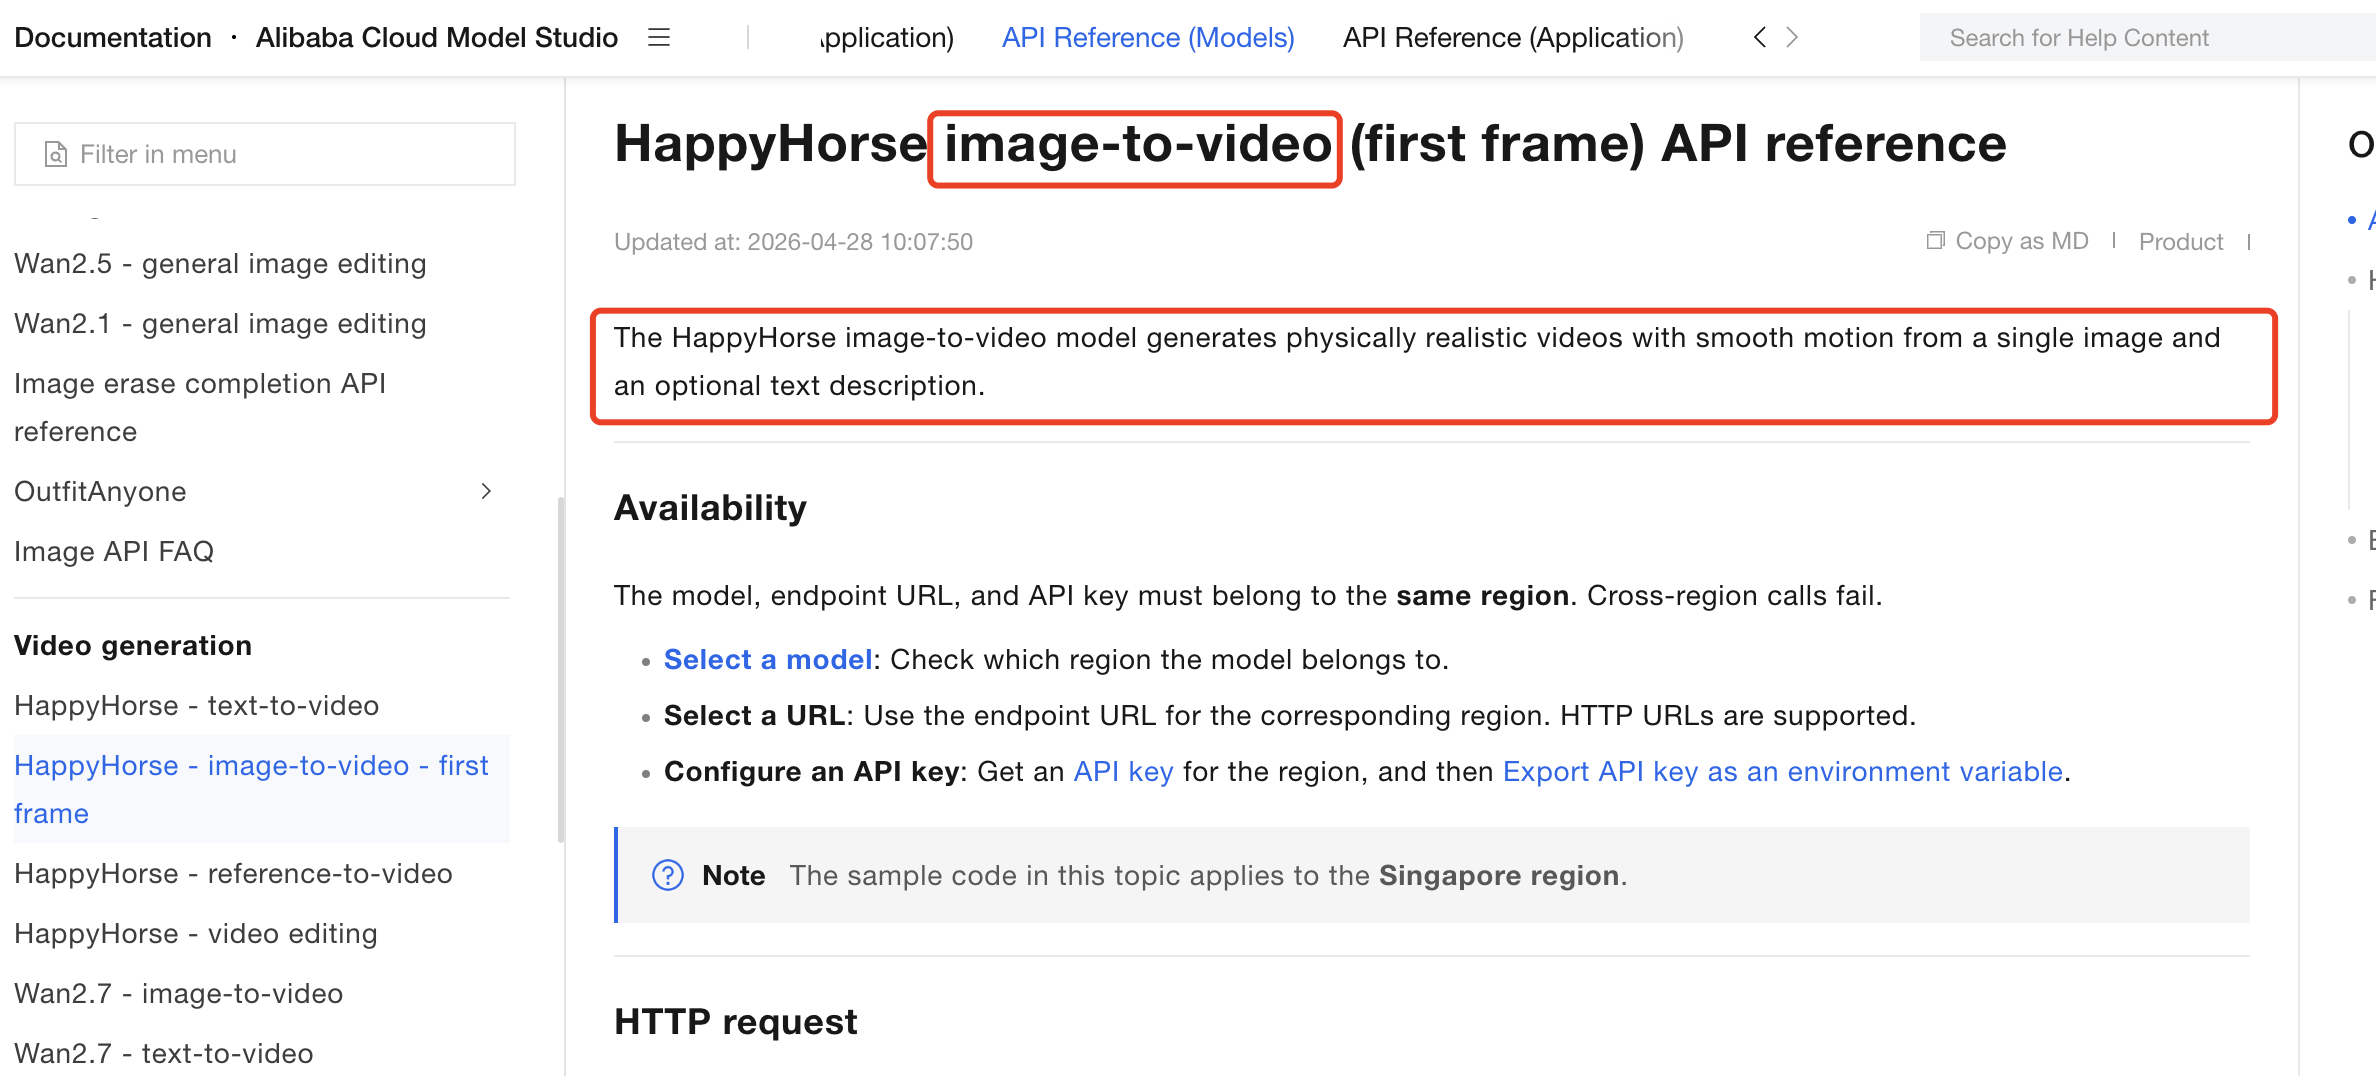Open HappyHorse - text-to-video page
This screenshot has height=1076, width=2376.
pyautogui.click(x=197, y=706)
